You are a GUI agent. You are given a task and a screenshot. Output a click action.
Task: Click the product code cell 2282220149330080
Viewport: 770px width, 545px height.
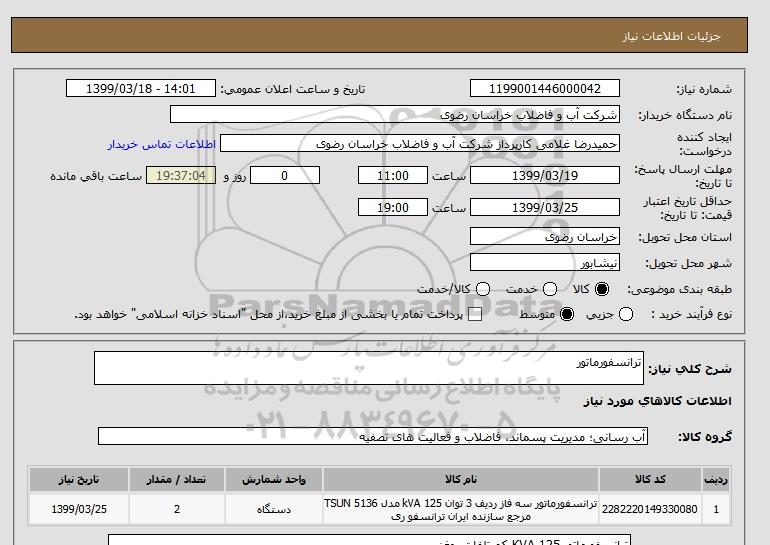tap(650, 509)
